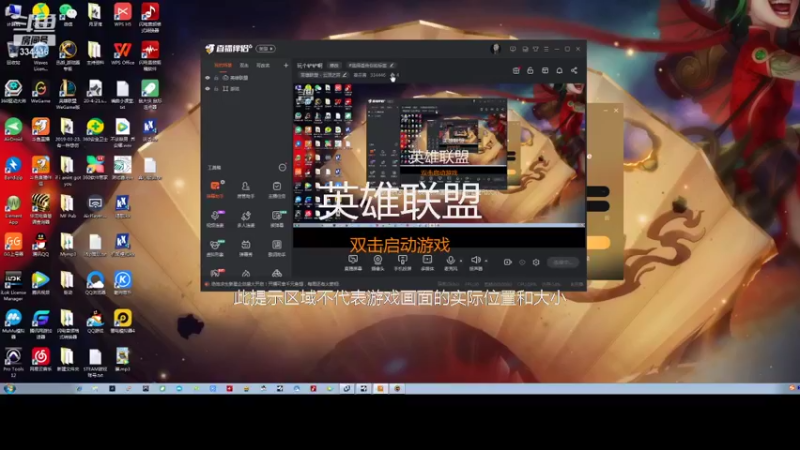Click orange button in window behind companion
The image size is (800, 450).
click(598, 242)
